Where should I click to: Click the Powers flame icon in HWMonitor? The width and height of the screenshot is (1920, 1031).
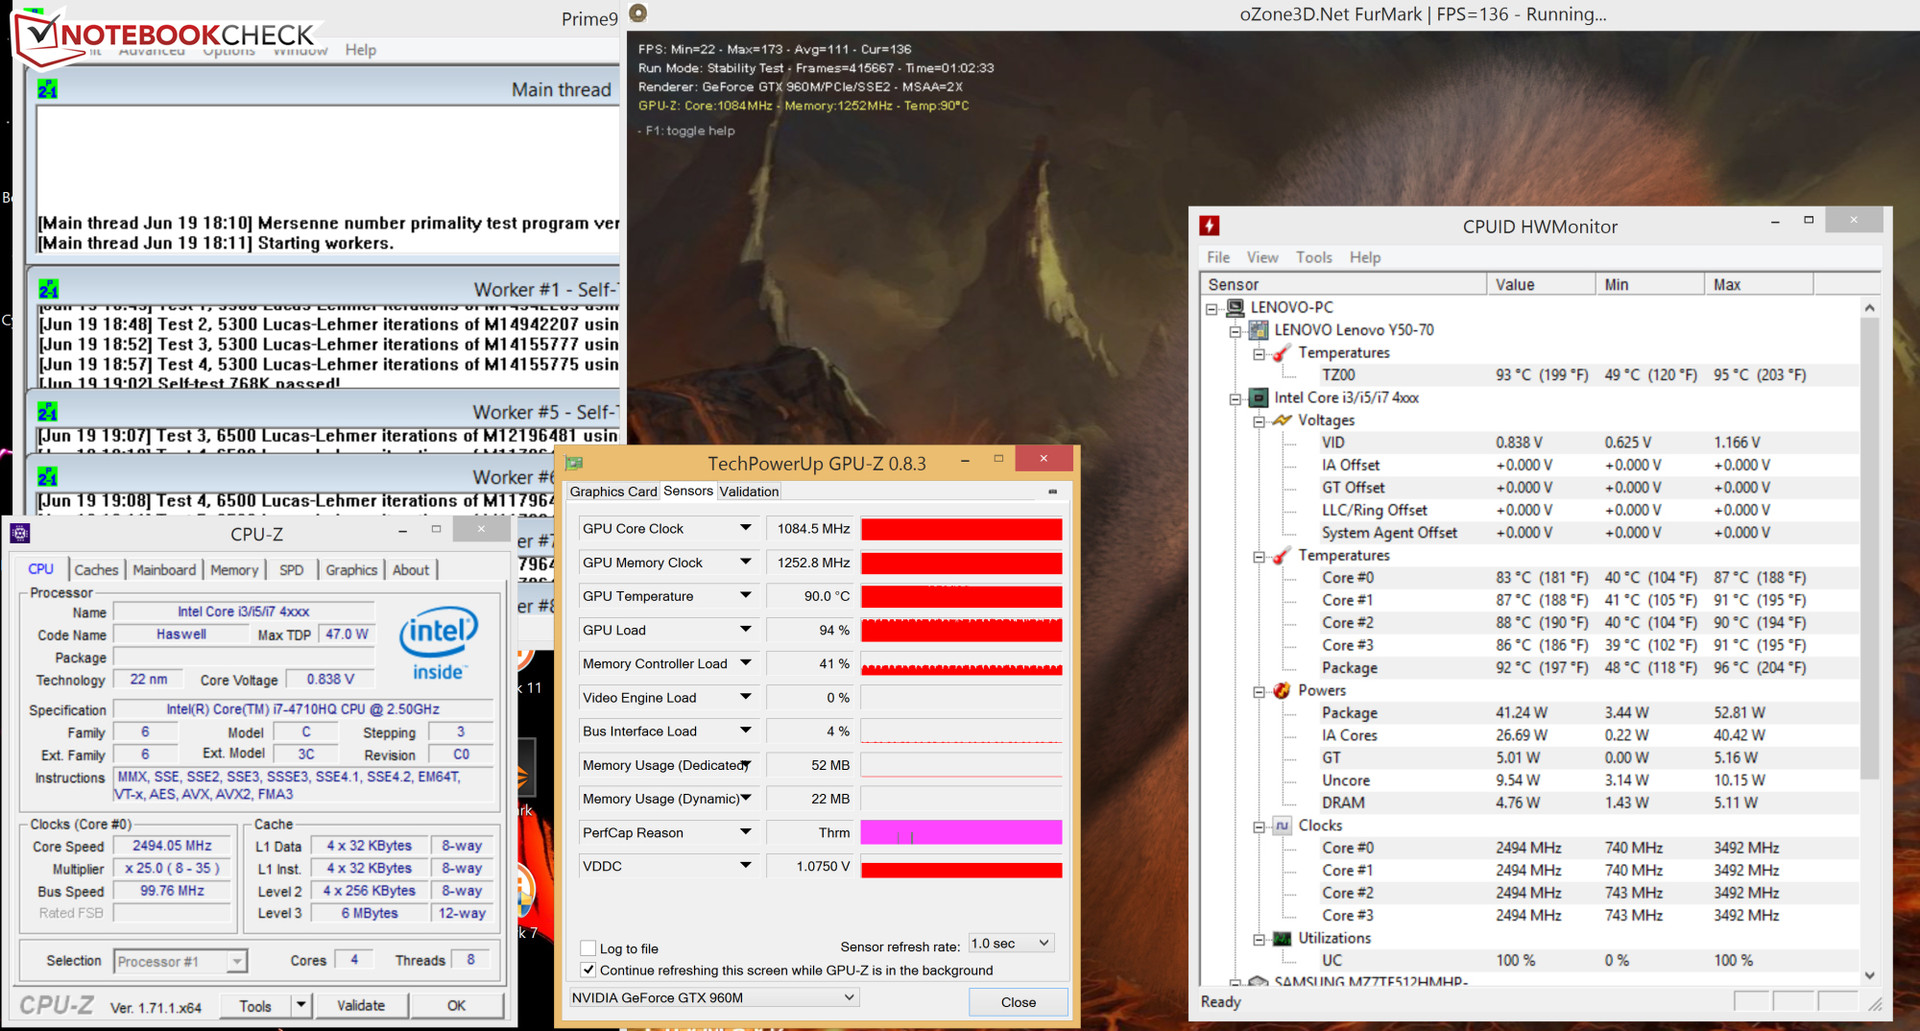pos(1282,690)
